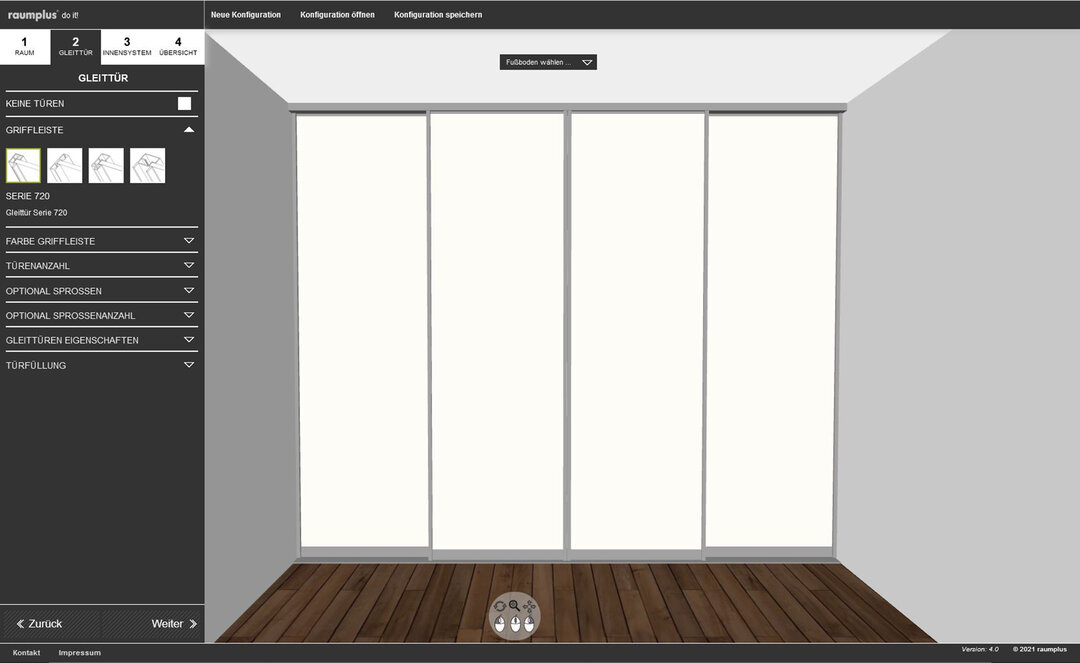Choose the third handle profile thumbnail
1080x663 pixels.
point(106,165)
